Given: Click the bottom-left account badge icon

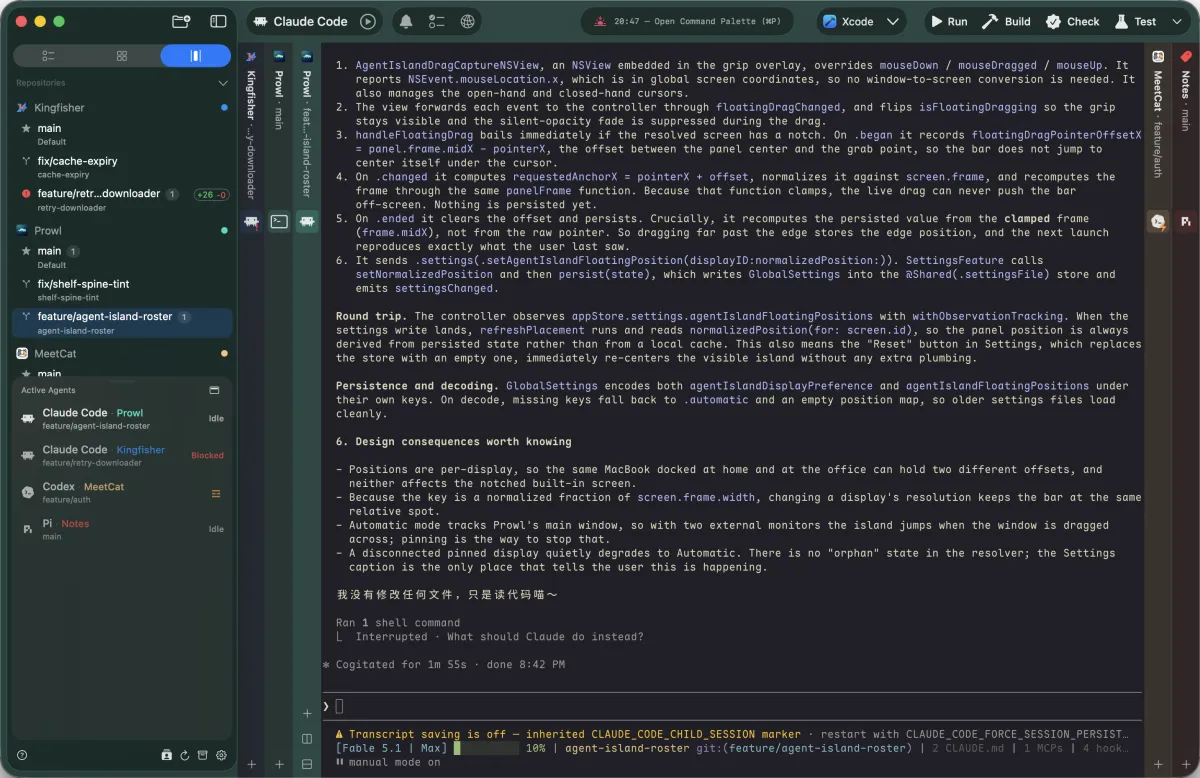Looking at the screenshot, I should pos(167,755).
